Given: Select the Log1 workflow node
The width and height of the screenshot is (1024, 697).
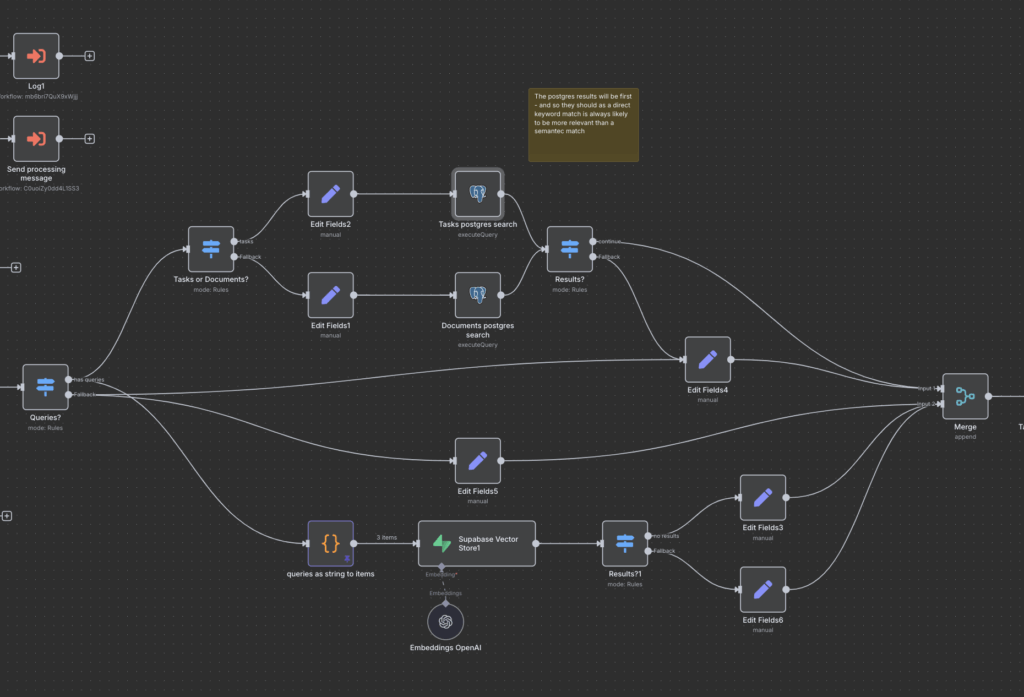Looking at the screenshot, I should click(36, 56).
